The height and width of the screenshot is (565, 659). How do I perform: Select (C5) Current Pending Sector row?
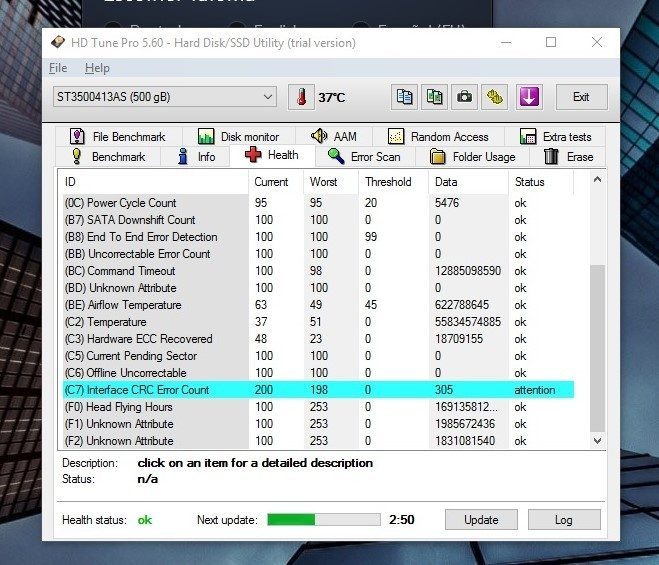click(x=318, y=356)
